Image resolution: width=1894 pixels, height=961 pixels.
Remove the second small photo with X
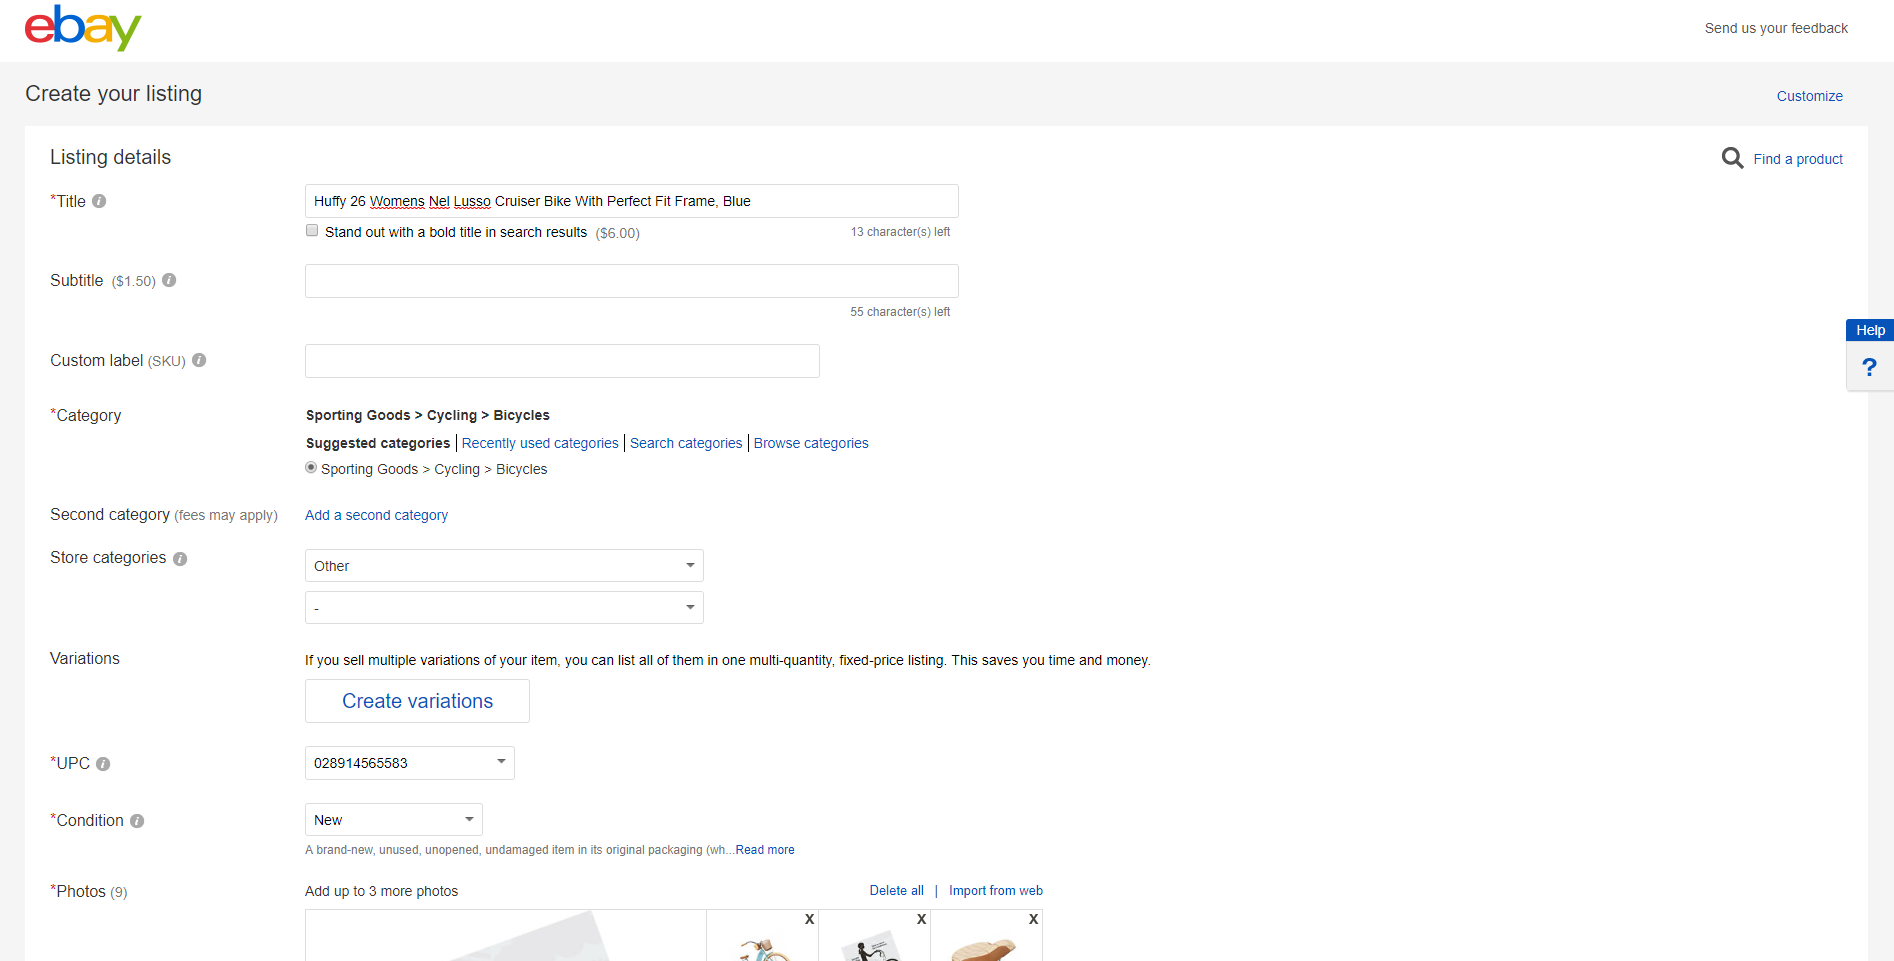click(x=922, y=919)
